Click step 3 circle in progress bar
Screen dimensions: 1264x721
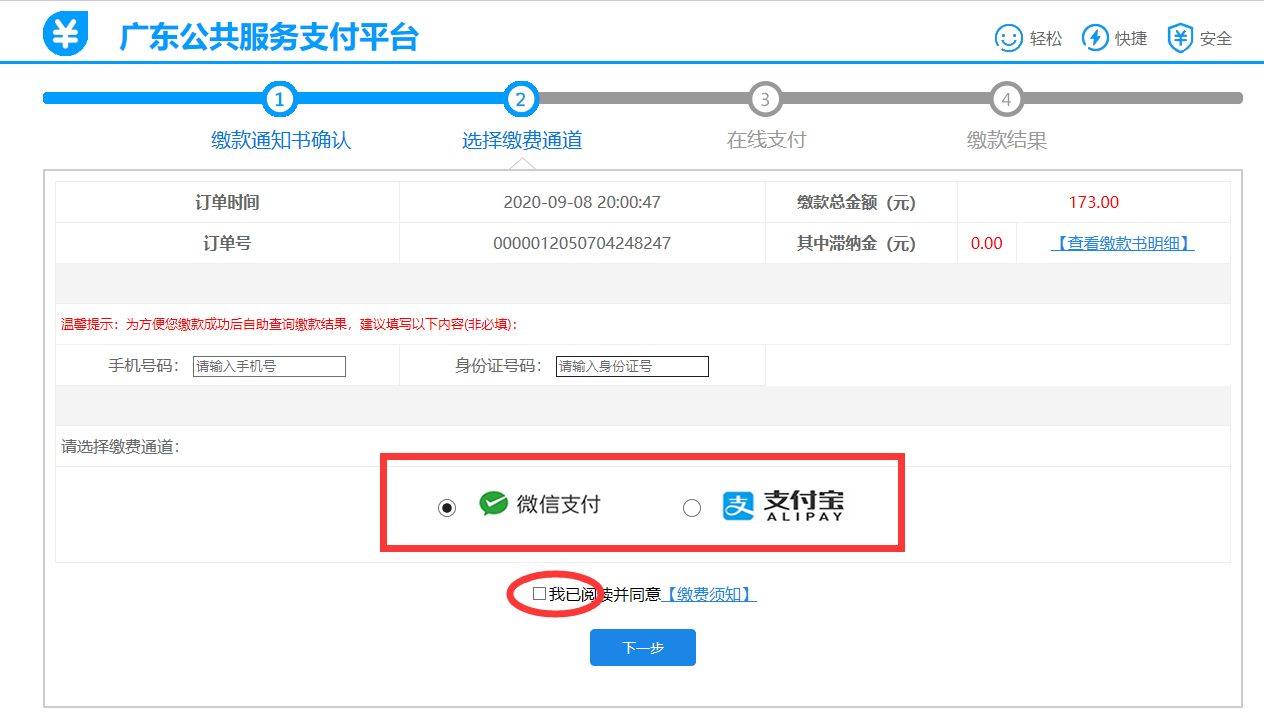pos(765,99)
